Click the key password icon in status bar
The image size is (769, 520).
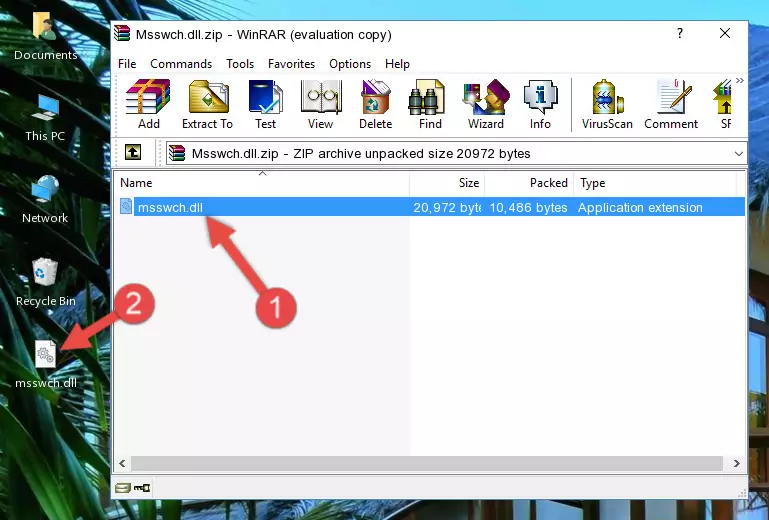pos(142,488)
